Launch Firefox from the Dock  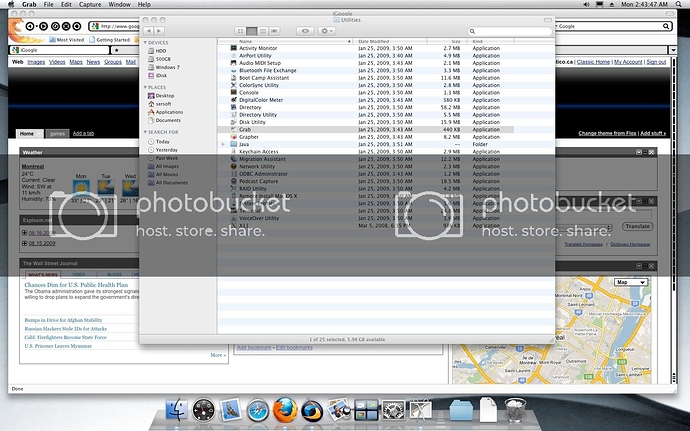(x=285, y=410)
